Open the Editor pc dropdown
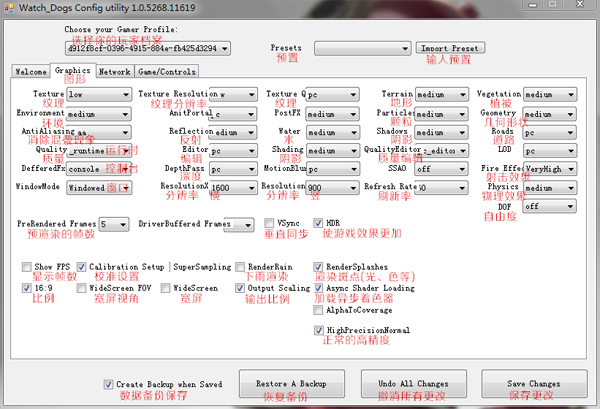Screen dimensions: 600x409 [233, 151]
